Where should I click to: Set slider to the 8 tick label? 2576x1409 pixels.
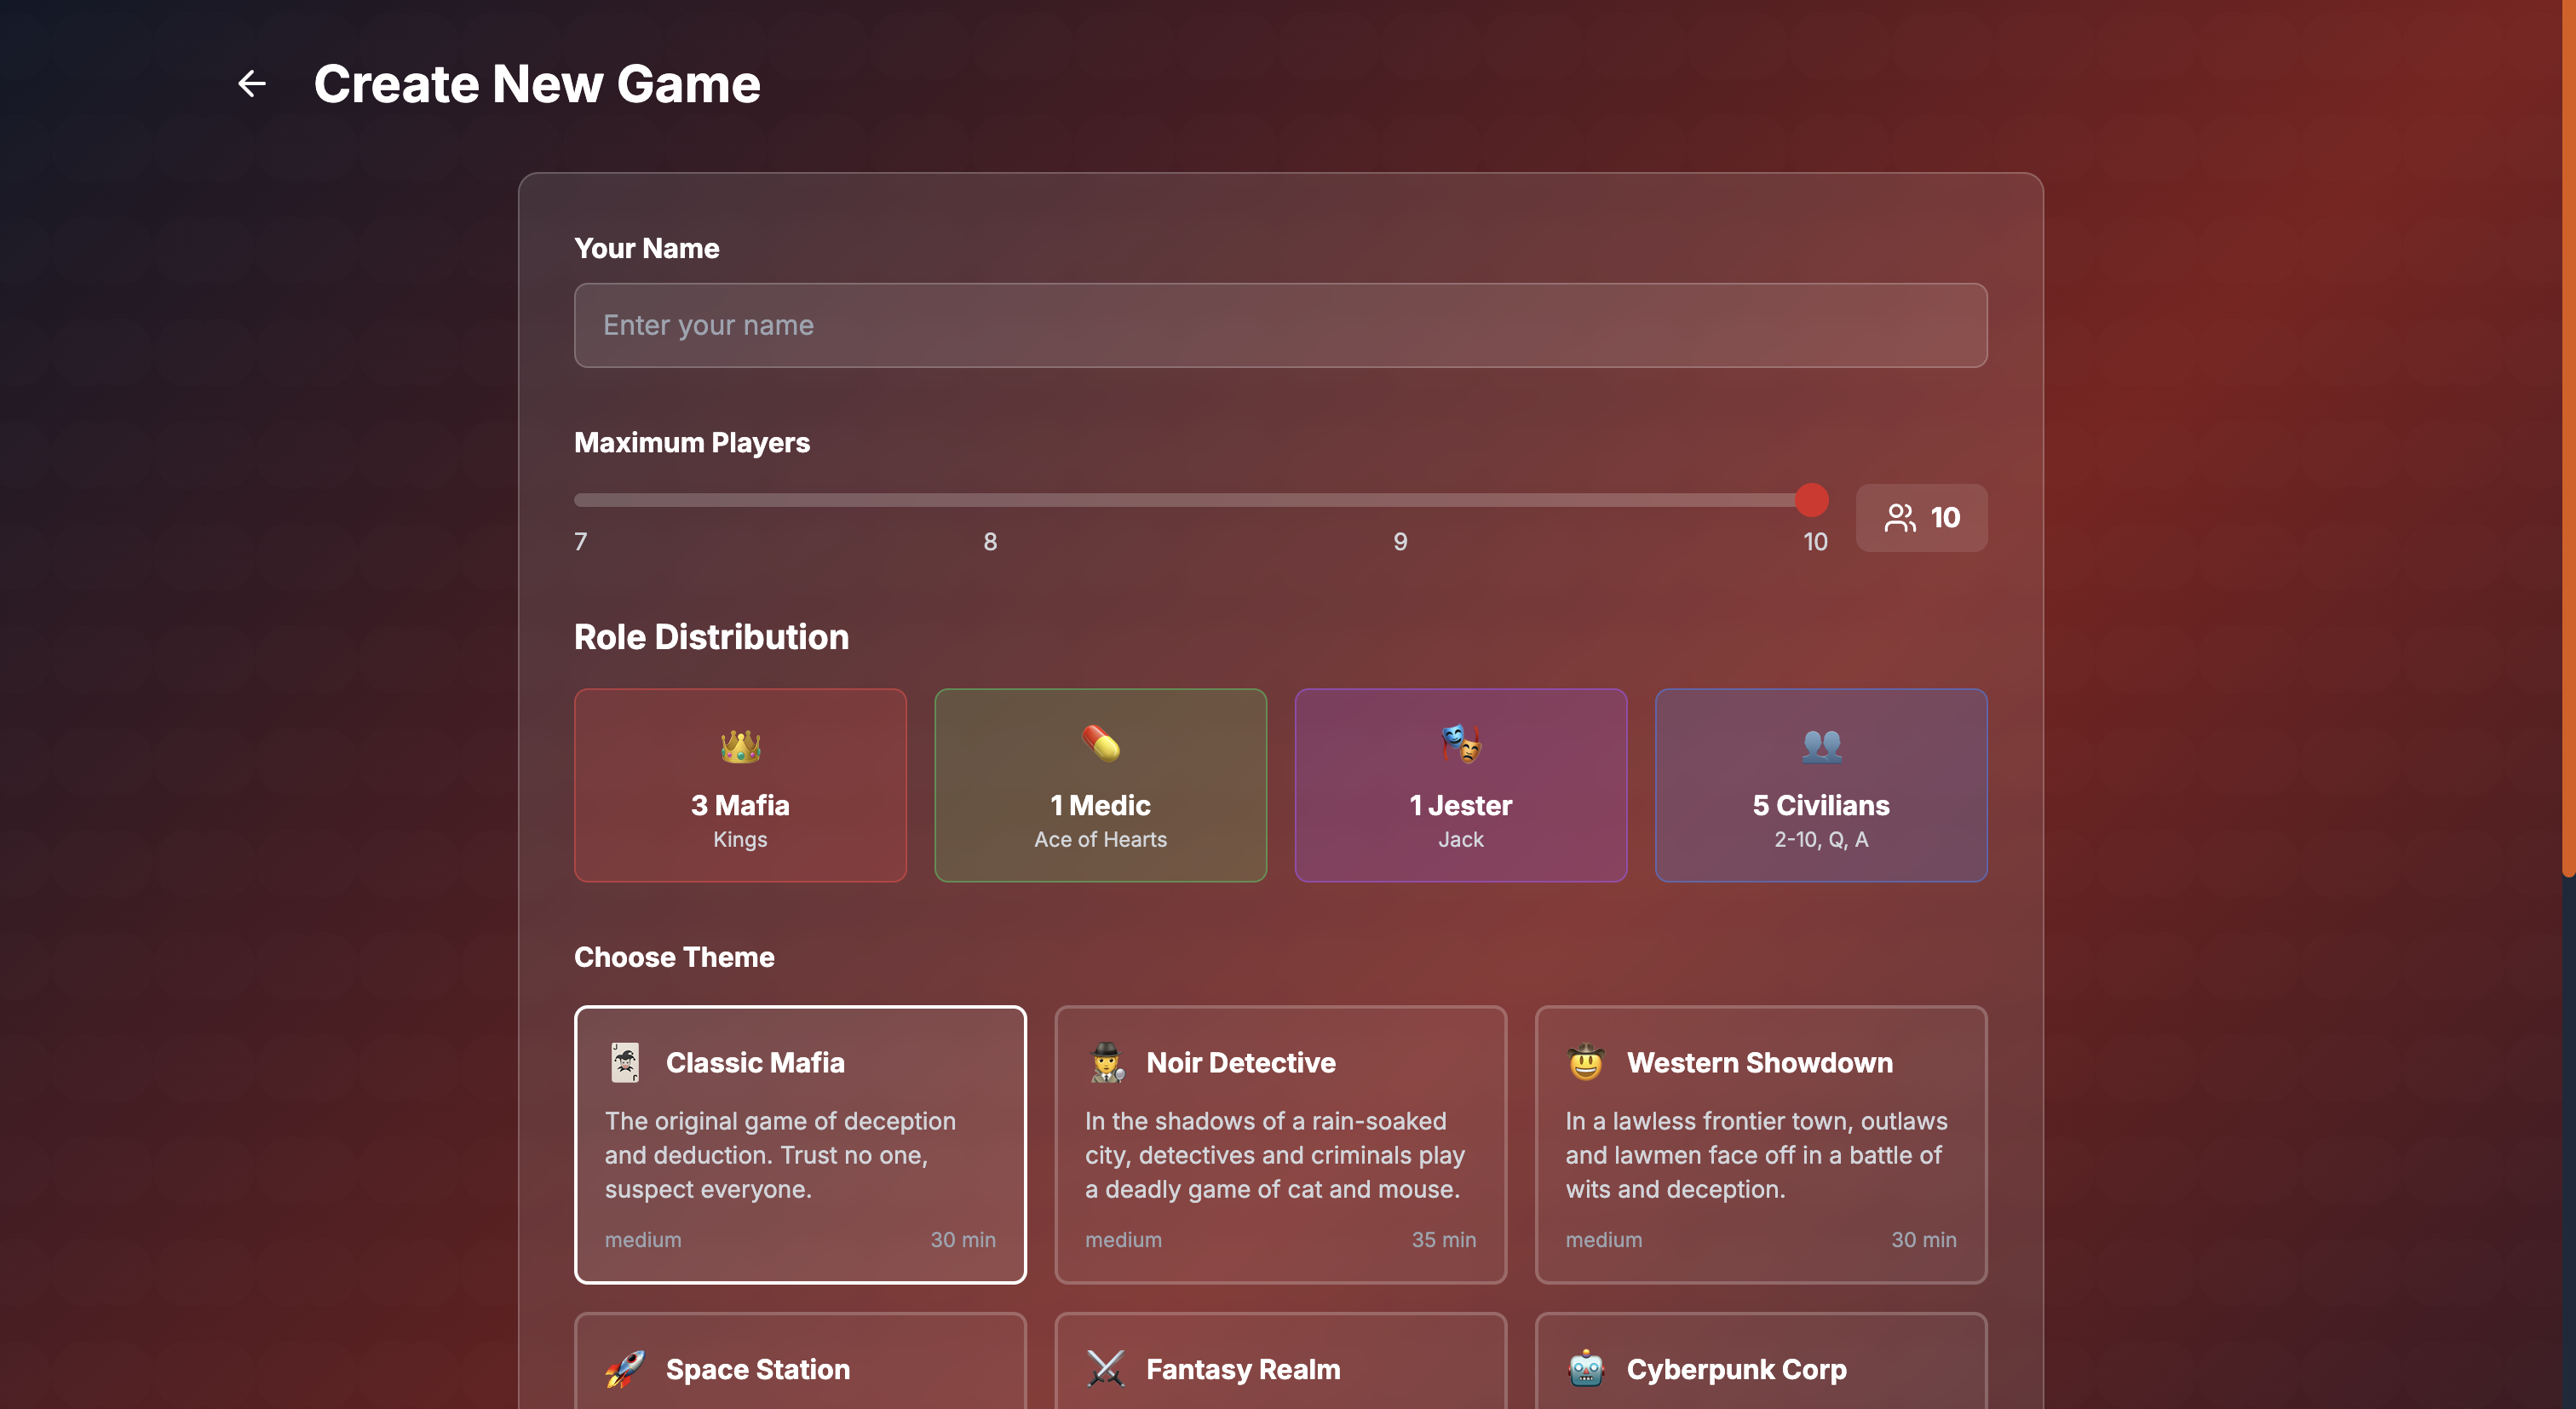[990, 541]
